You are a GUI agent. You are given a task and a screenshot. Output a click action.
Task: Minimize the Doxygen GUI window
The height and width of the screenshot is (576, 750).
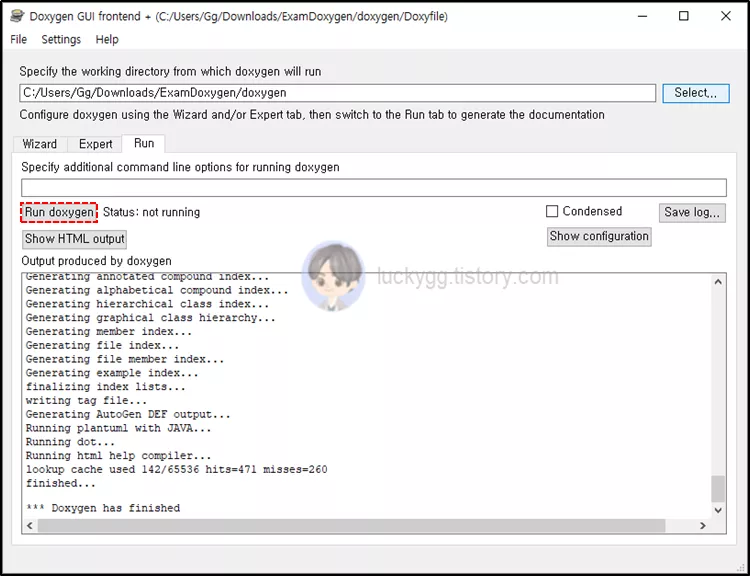(x=642, y=16)
